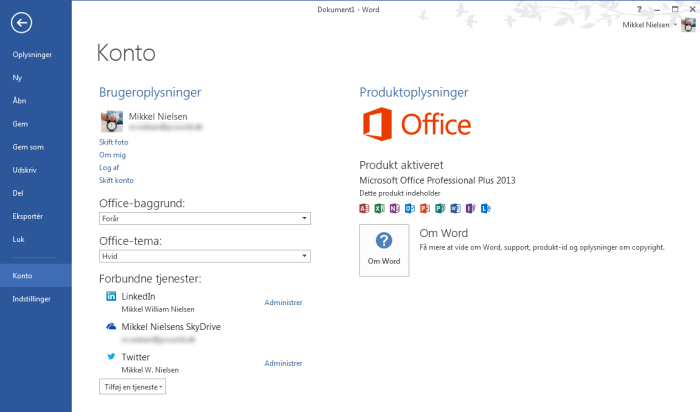The width and height of the screenshot is (700, 412).
Task: Click the Skift konto link
Action: click(116, 180)
